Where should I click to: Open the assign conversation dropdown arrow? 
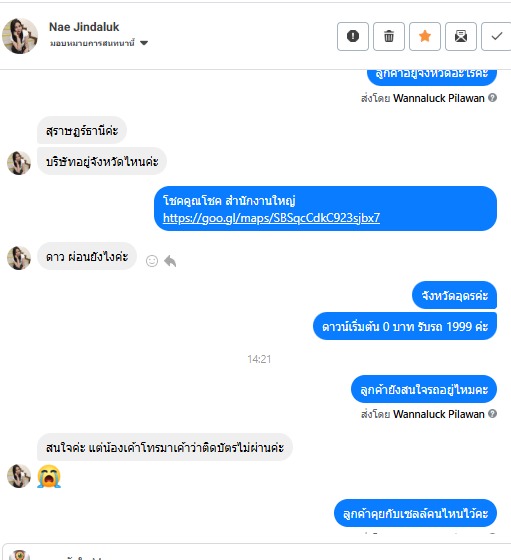(144, 43)
